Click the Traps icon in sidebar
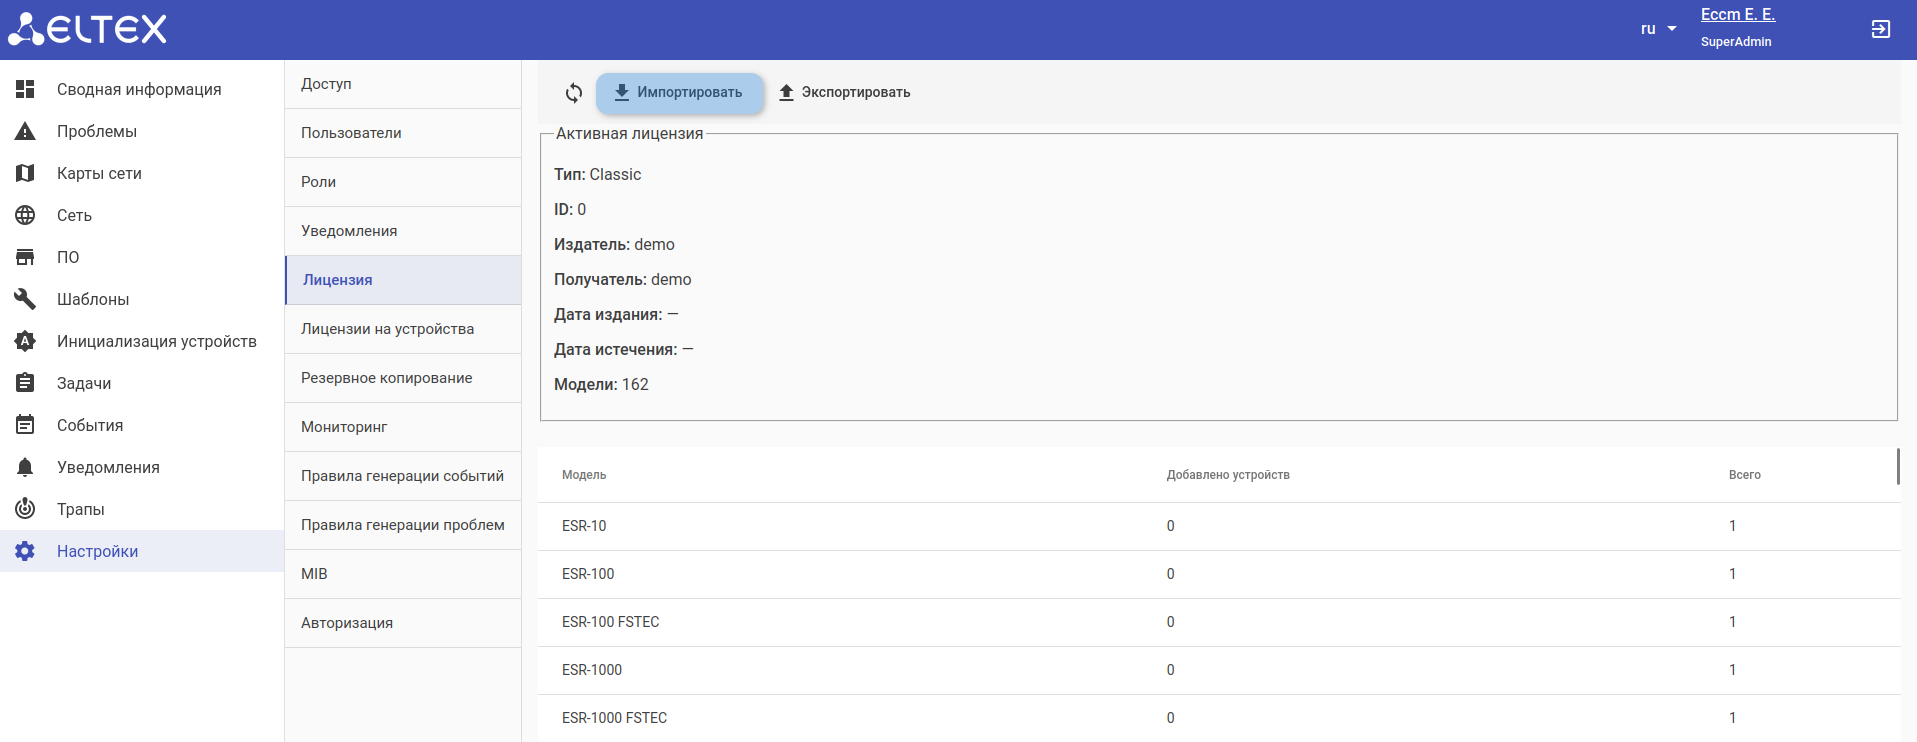 pyautogui.click(x=25, y=510)
